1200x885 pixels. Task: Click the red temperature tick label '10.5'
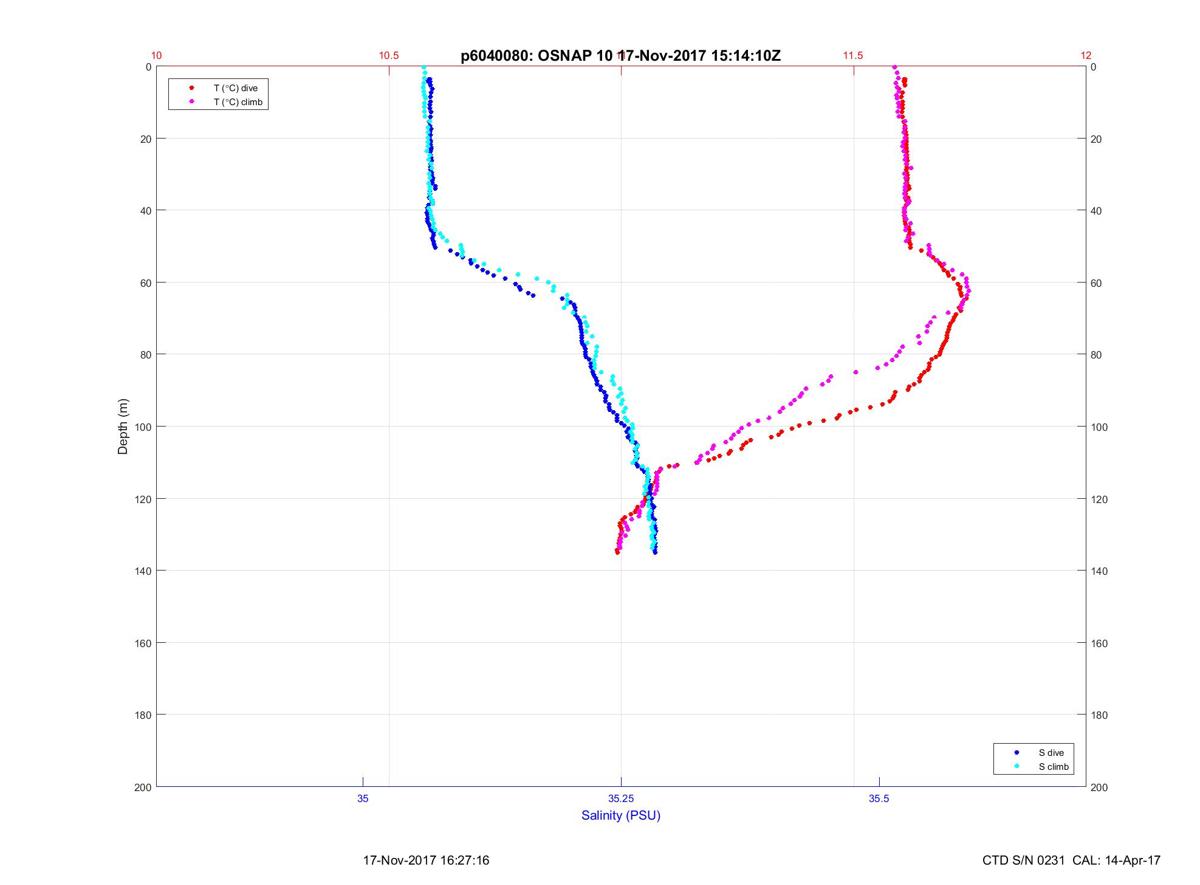coord(389,56)
